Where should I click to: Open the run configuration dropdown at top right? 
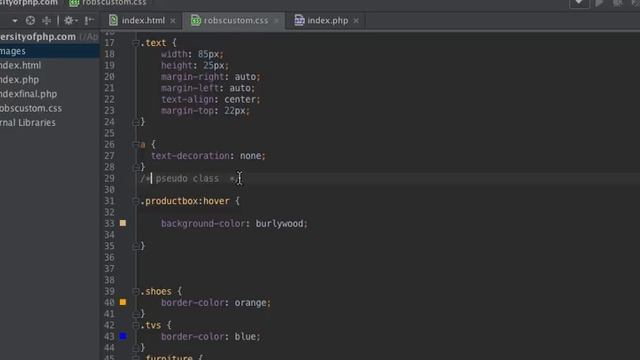tap(579, 3)
